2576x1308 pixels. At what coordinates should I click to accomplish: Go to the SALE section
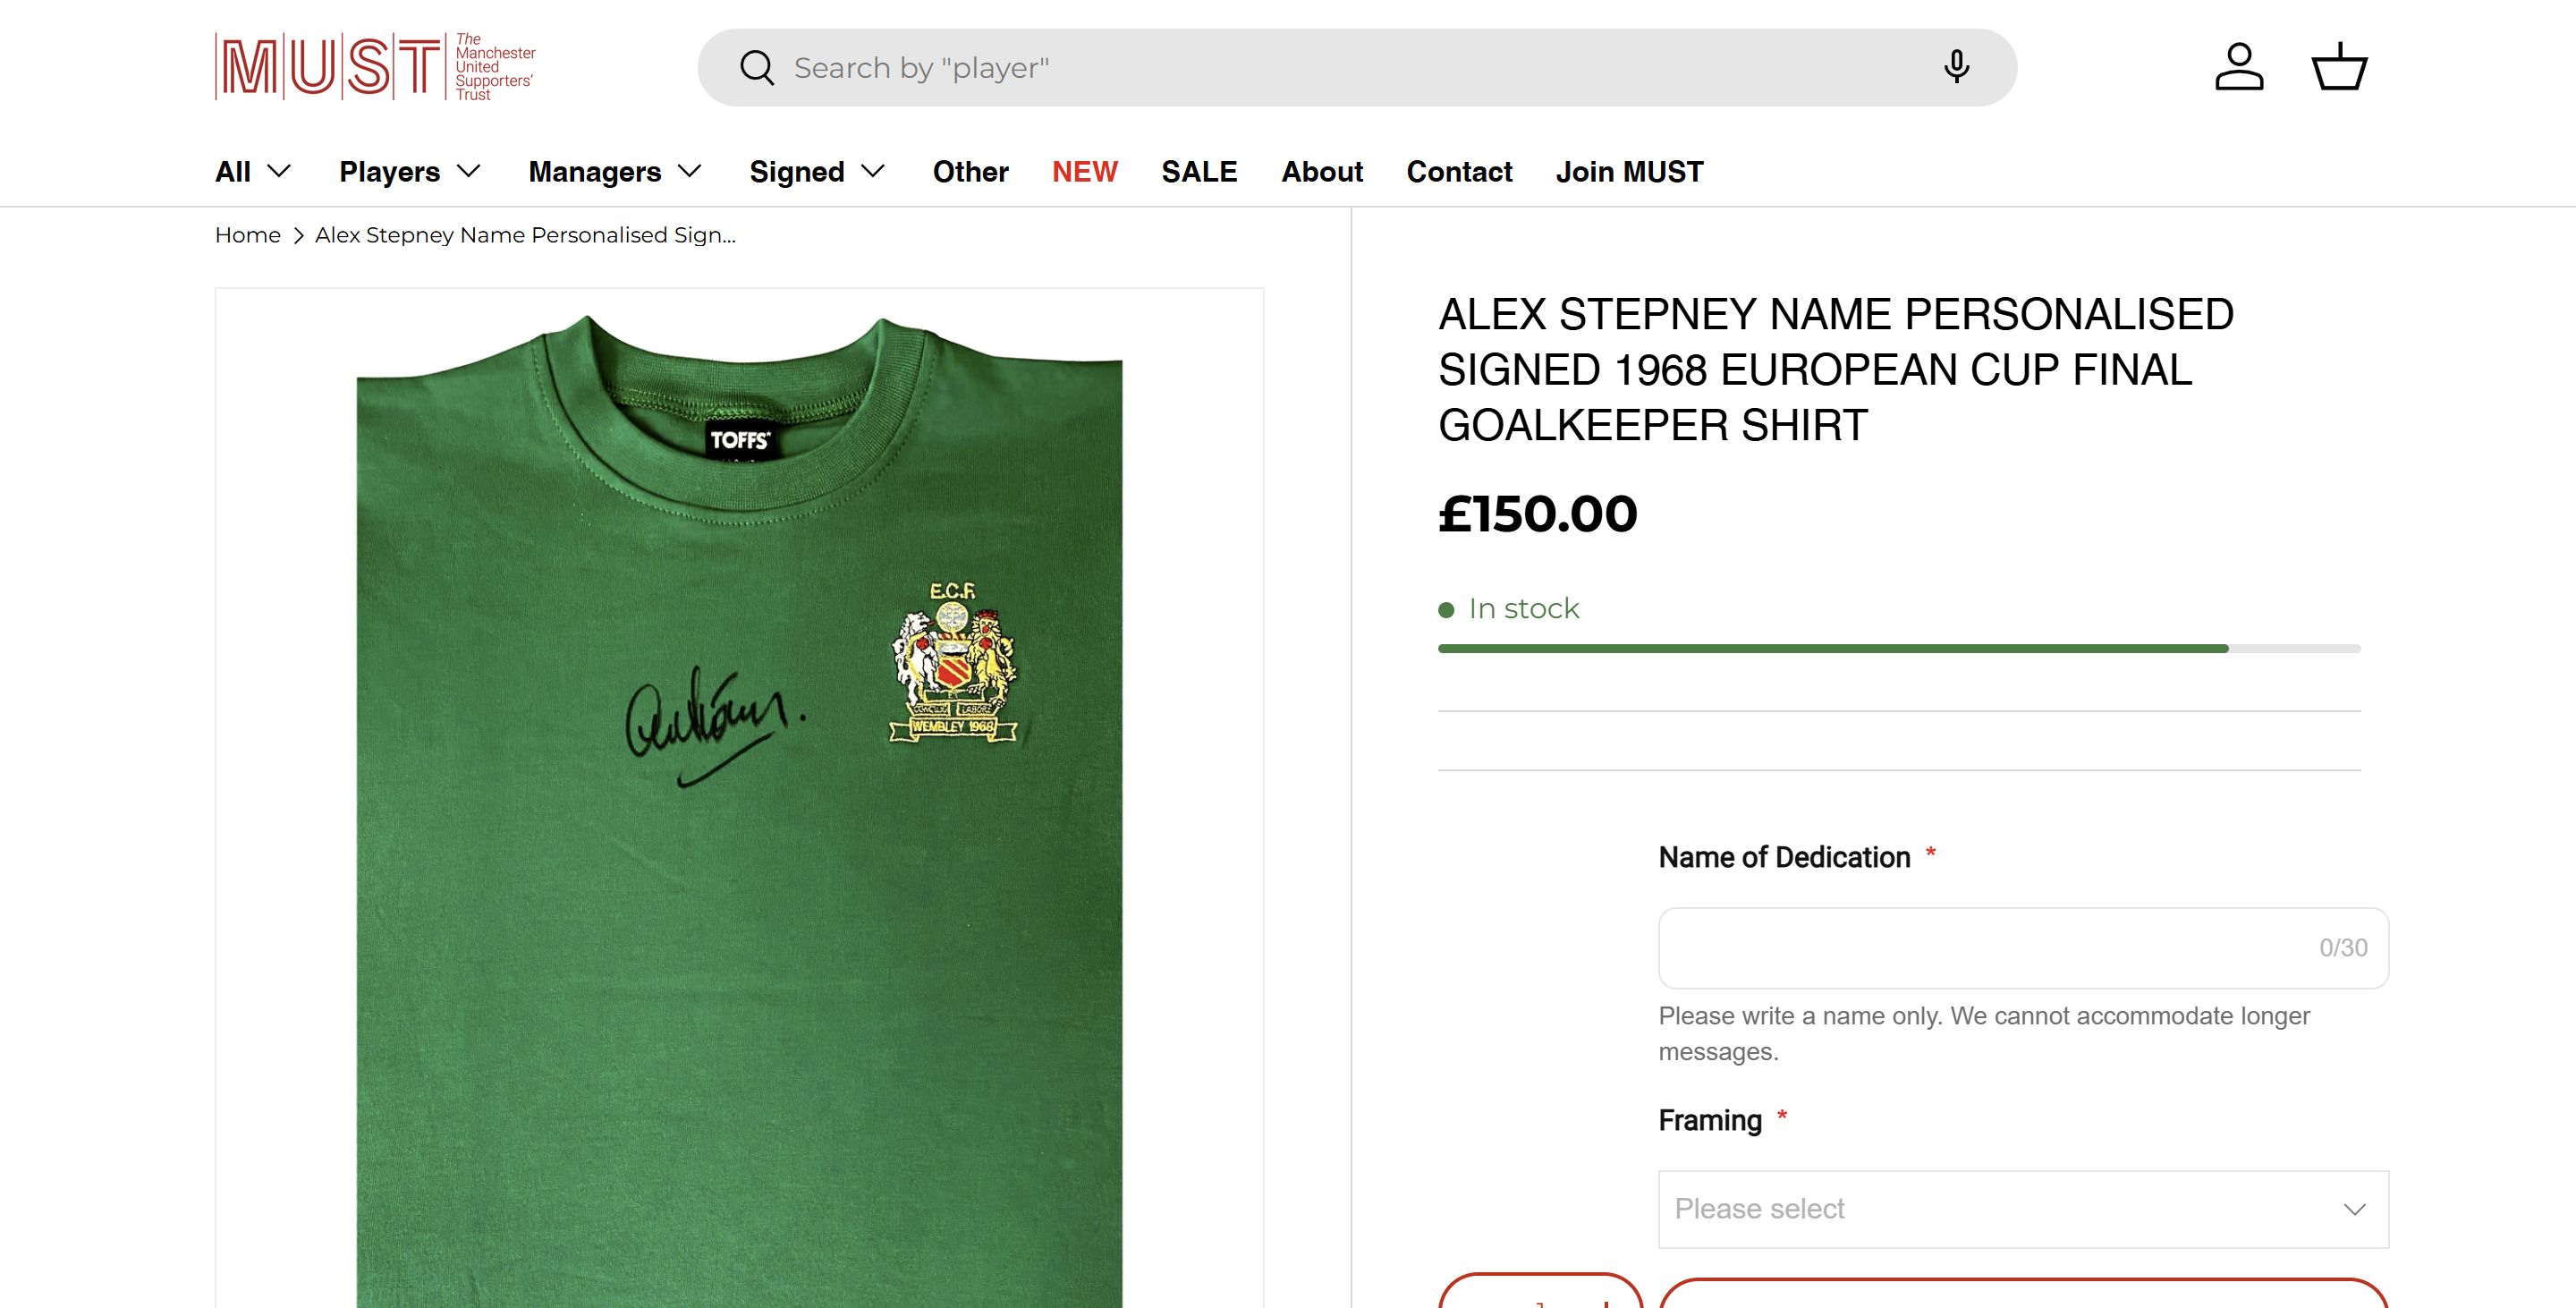click(1199, 172)
